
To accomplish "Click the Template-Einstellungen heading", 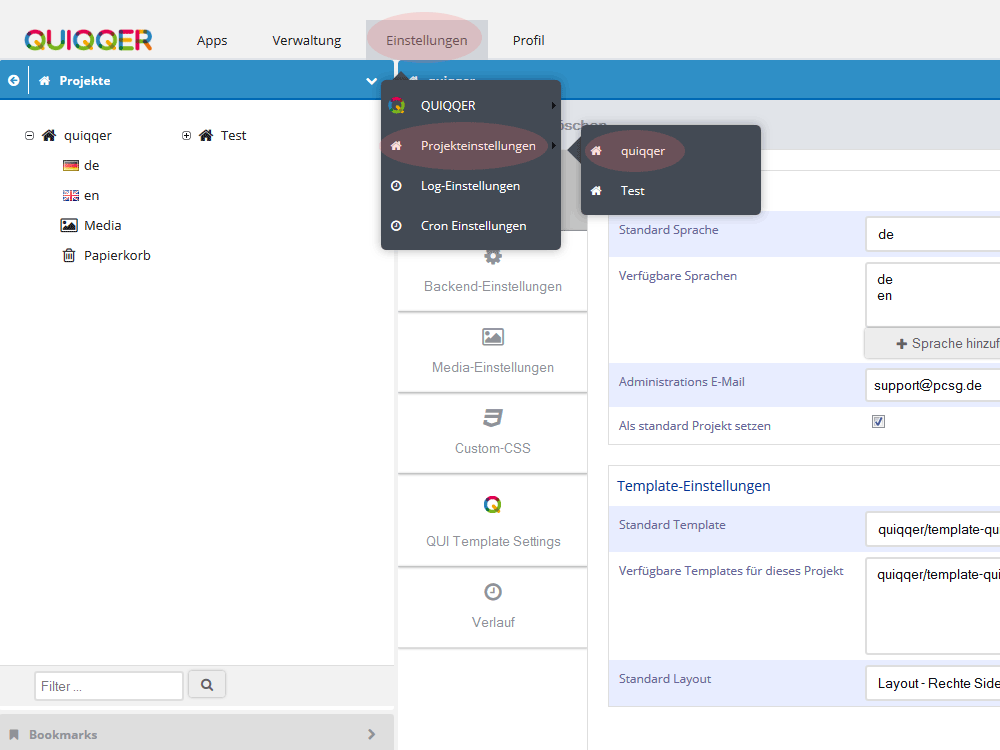I will 693,486.
